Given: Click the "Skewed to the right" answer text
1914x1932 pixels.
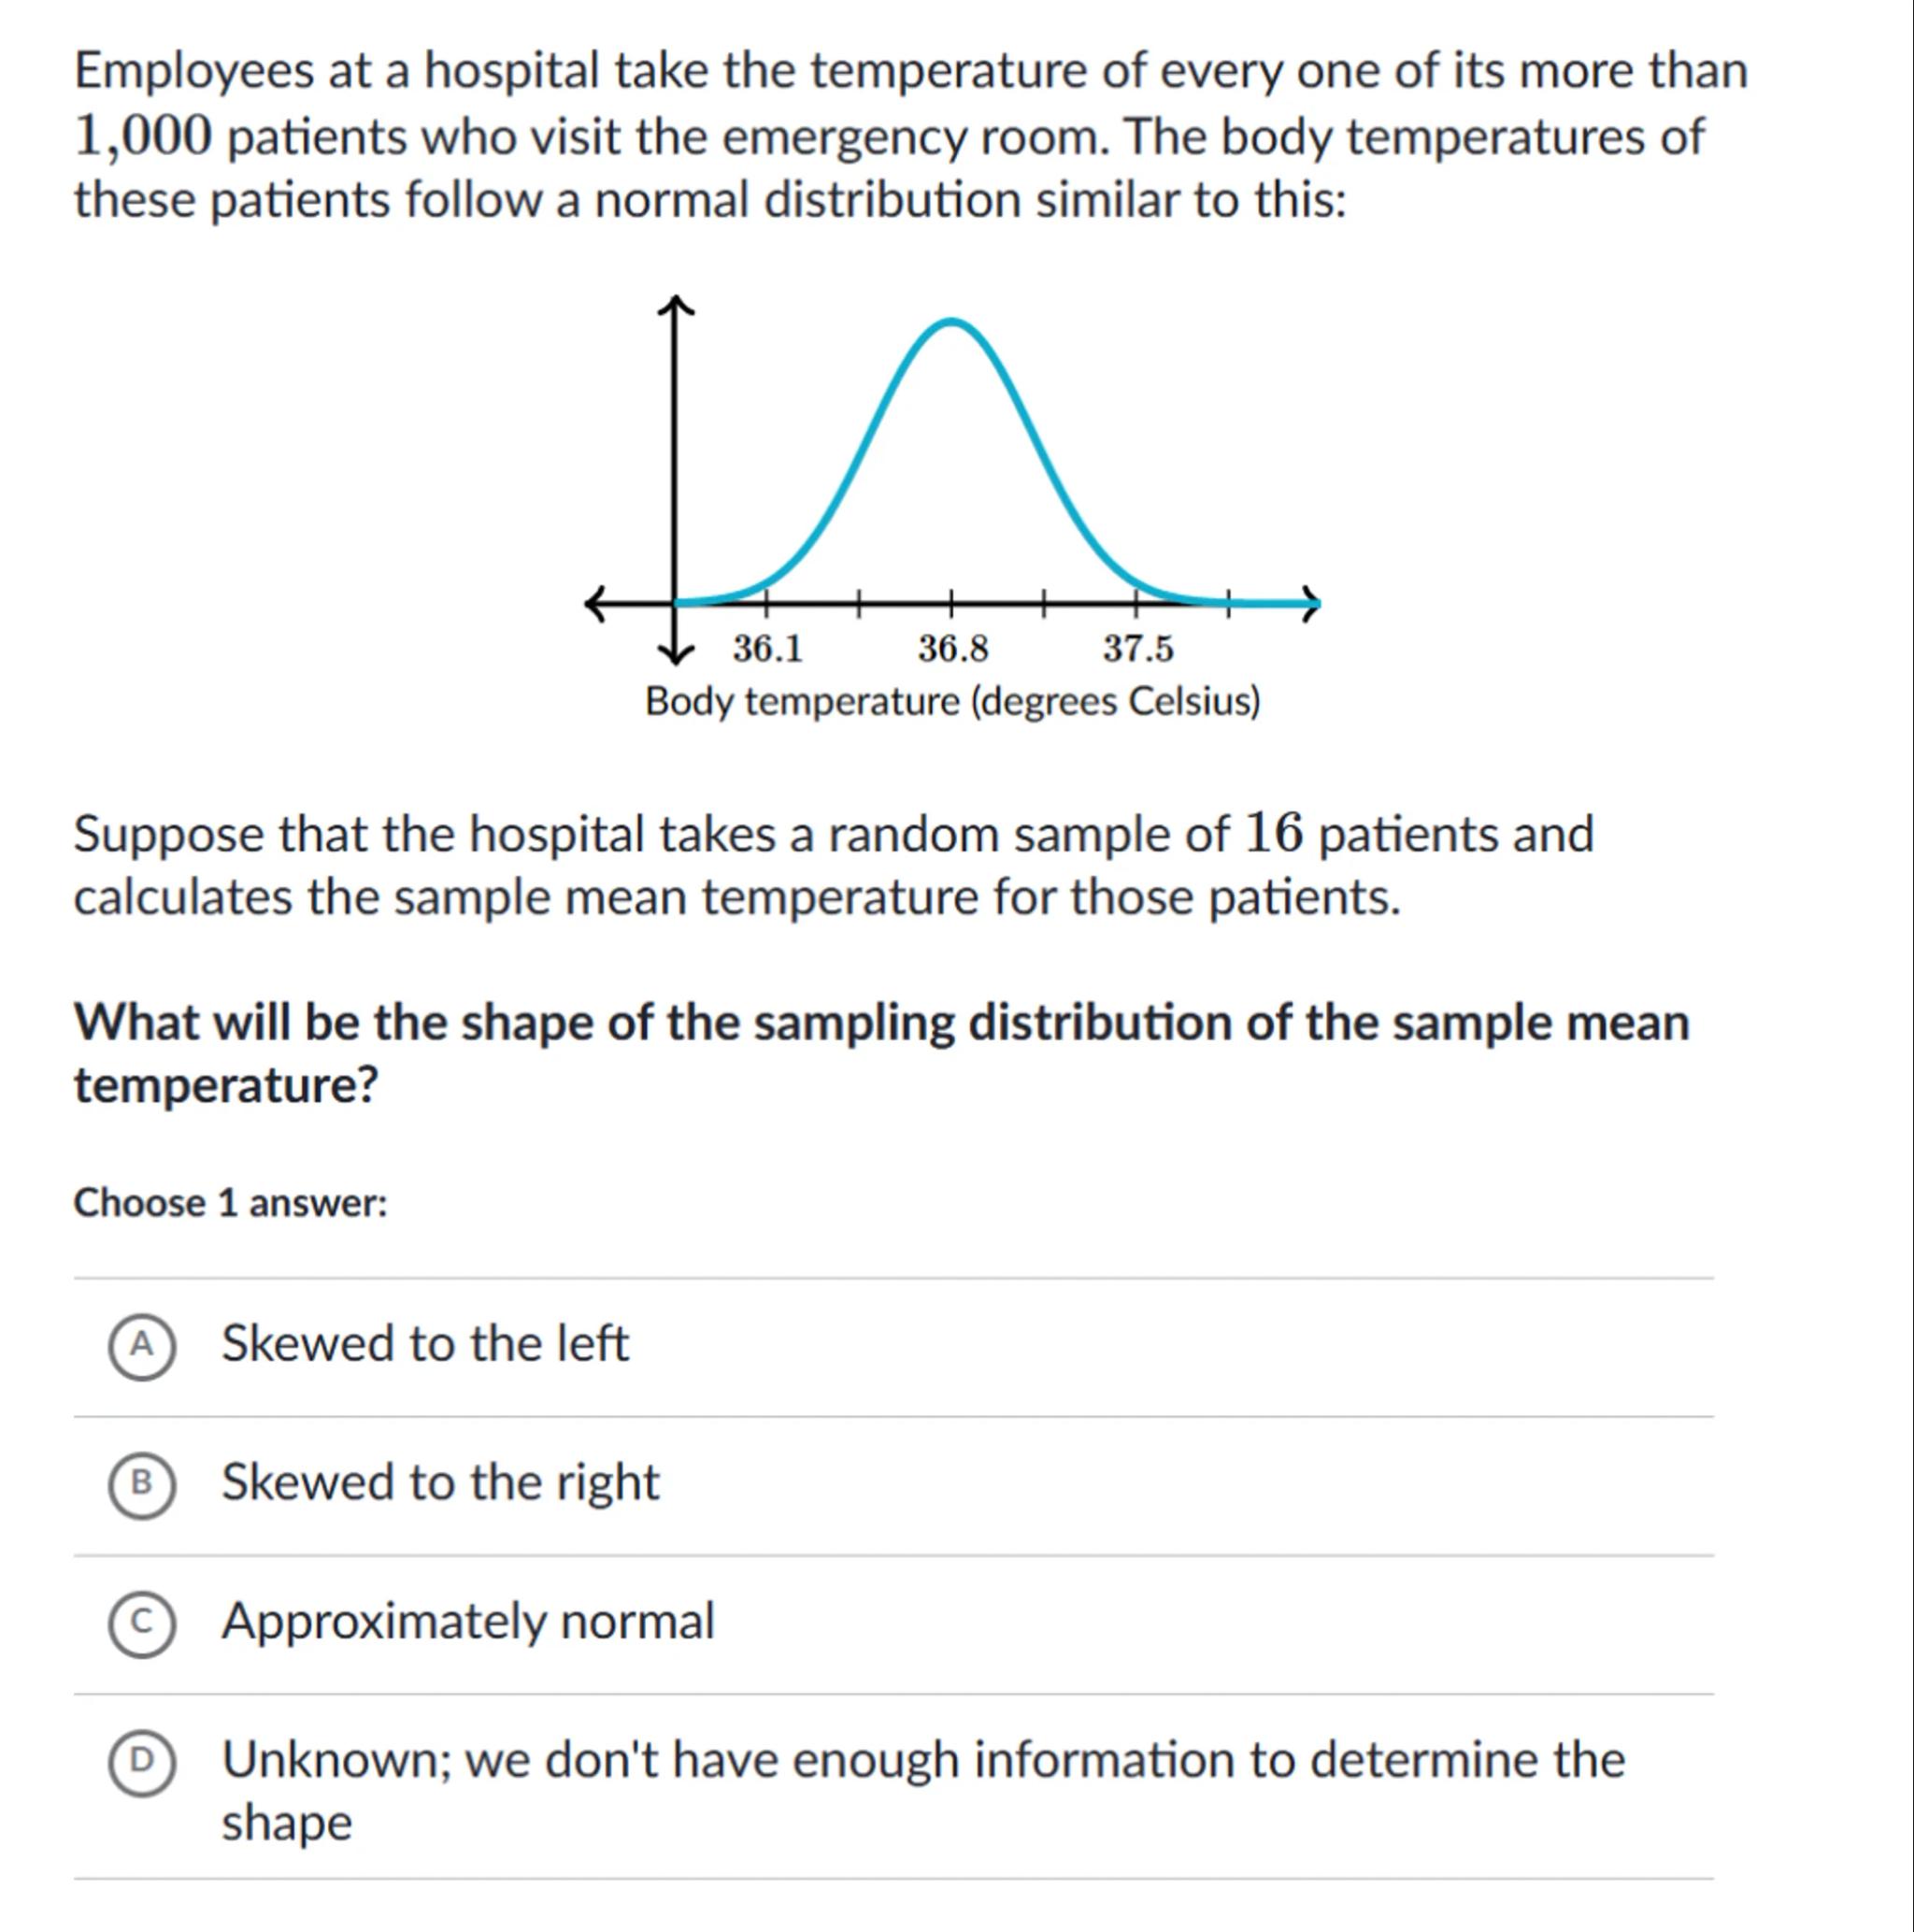Looking at the screenshot, I should [440, 1483].
